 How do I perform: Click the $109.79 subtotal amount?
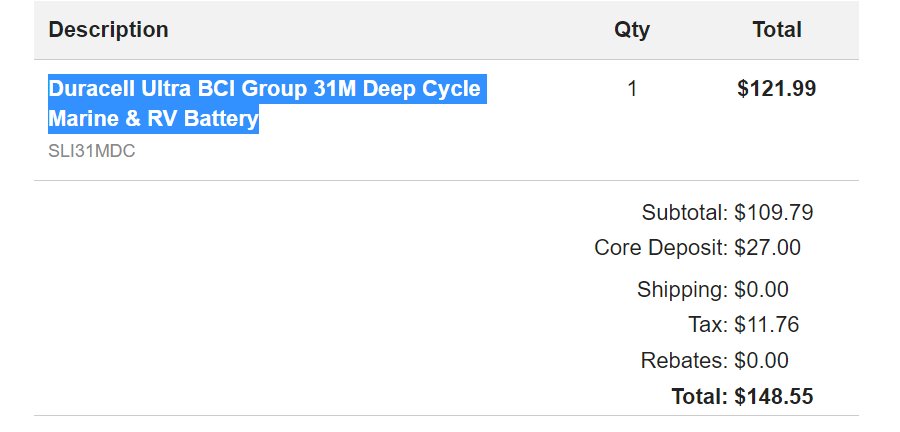pos(773,212)
